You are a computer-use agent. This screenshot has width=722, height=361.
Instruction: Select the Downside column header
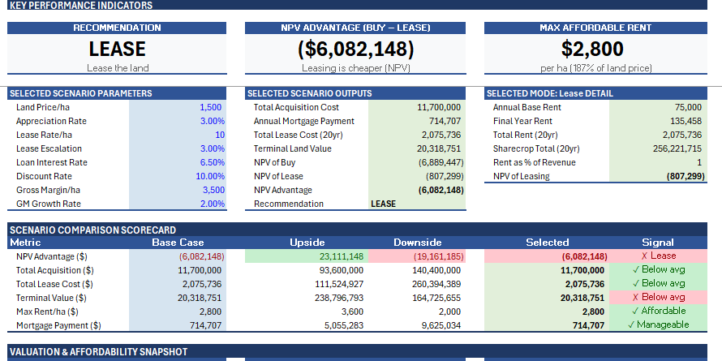[x=417, y=243]
